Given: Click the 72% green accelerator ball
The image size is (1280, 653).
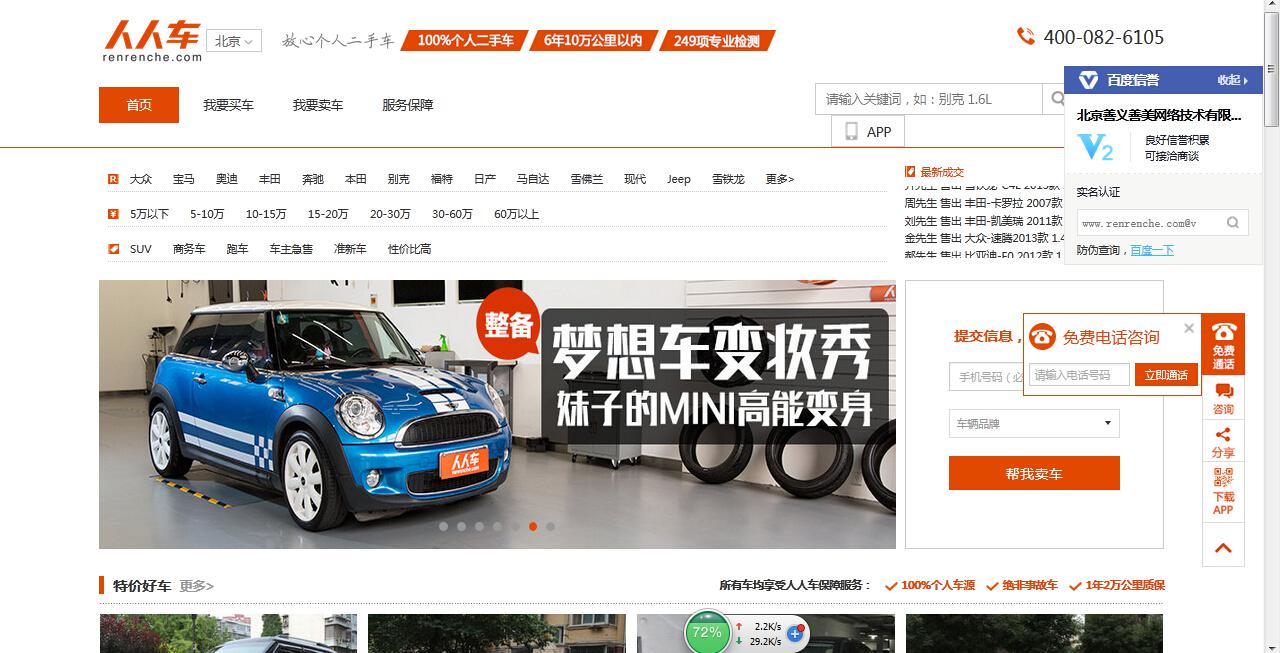Looking at the screenshot, I should click(707, 632).
